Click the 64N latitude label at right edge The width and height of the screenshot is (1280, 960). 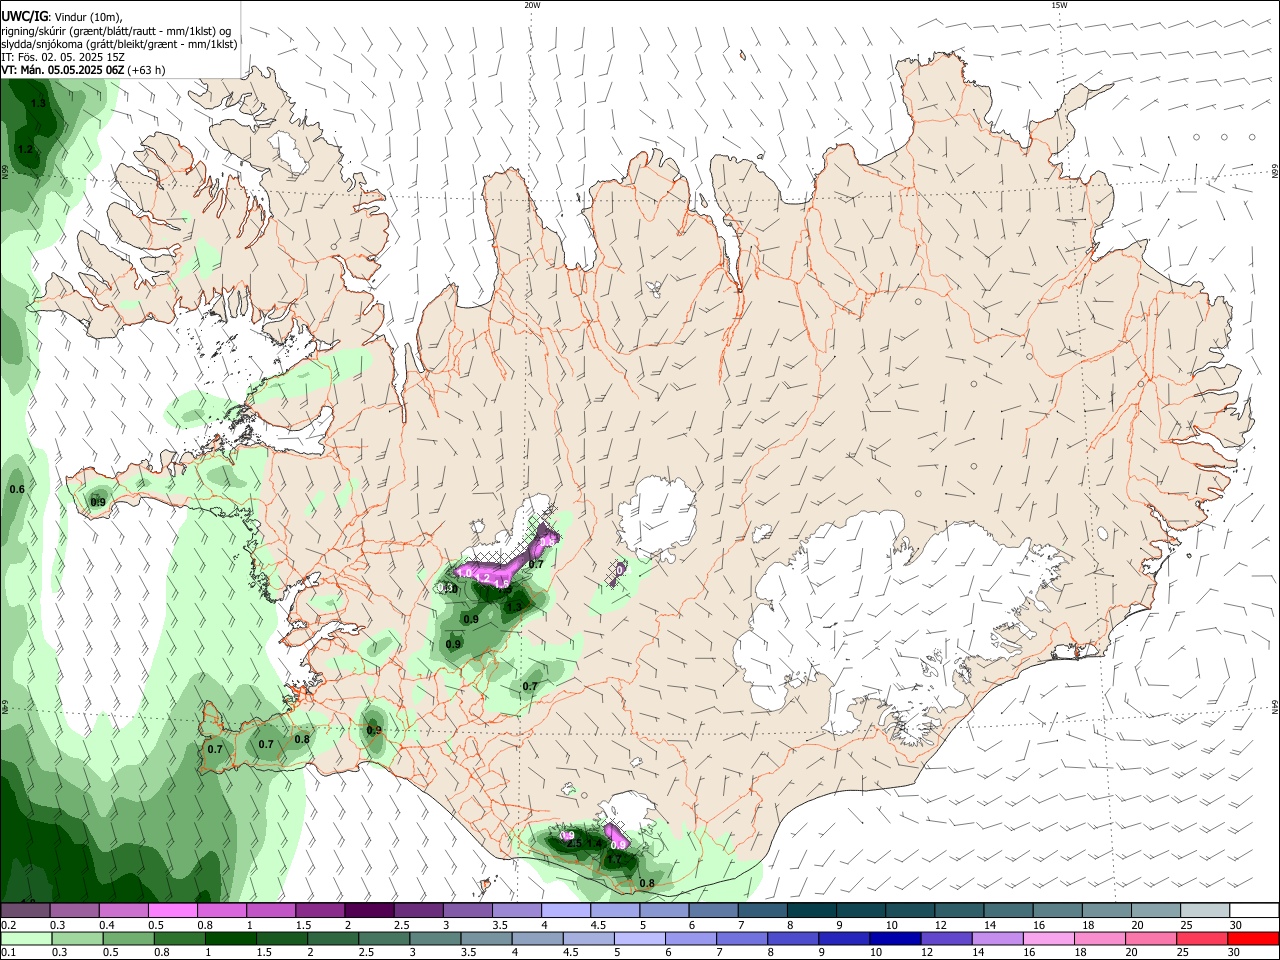coord(1275,706)
